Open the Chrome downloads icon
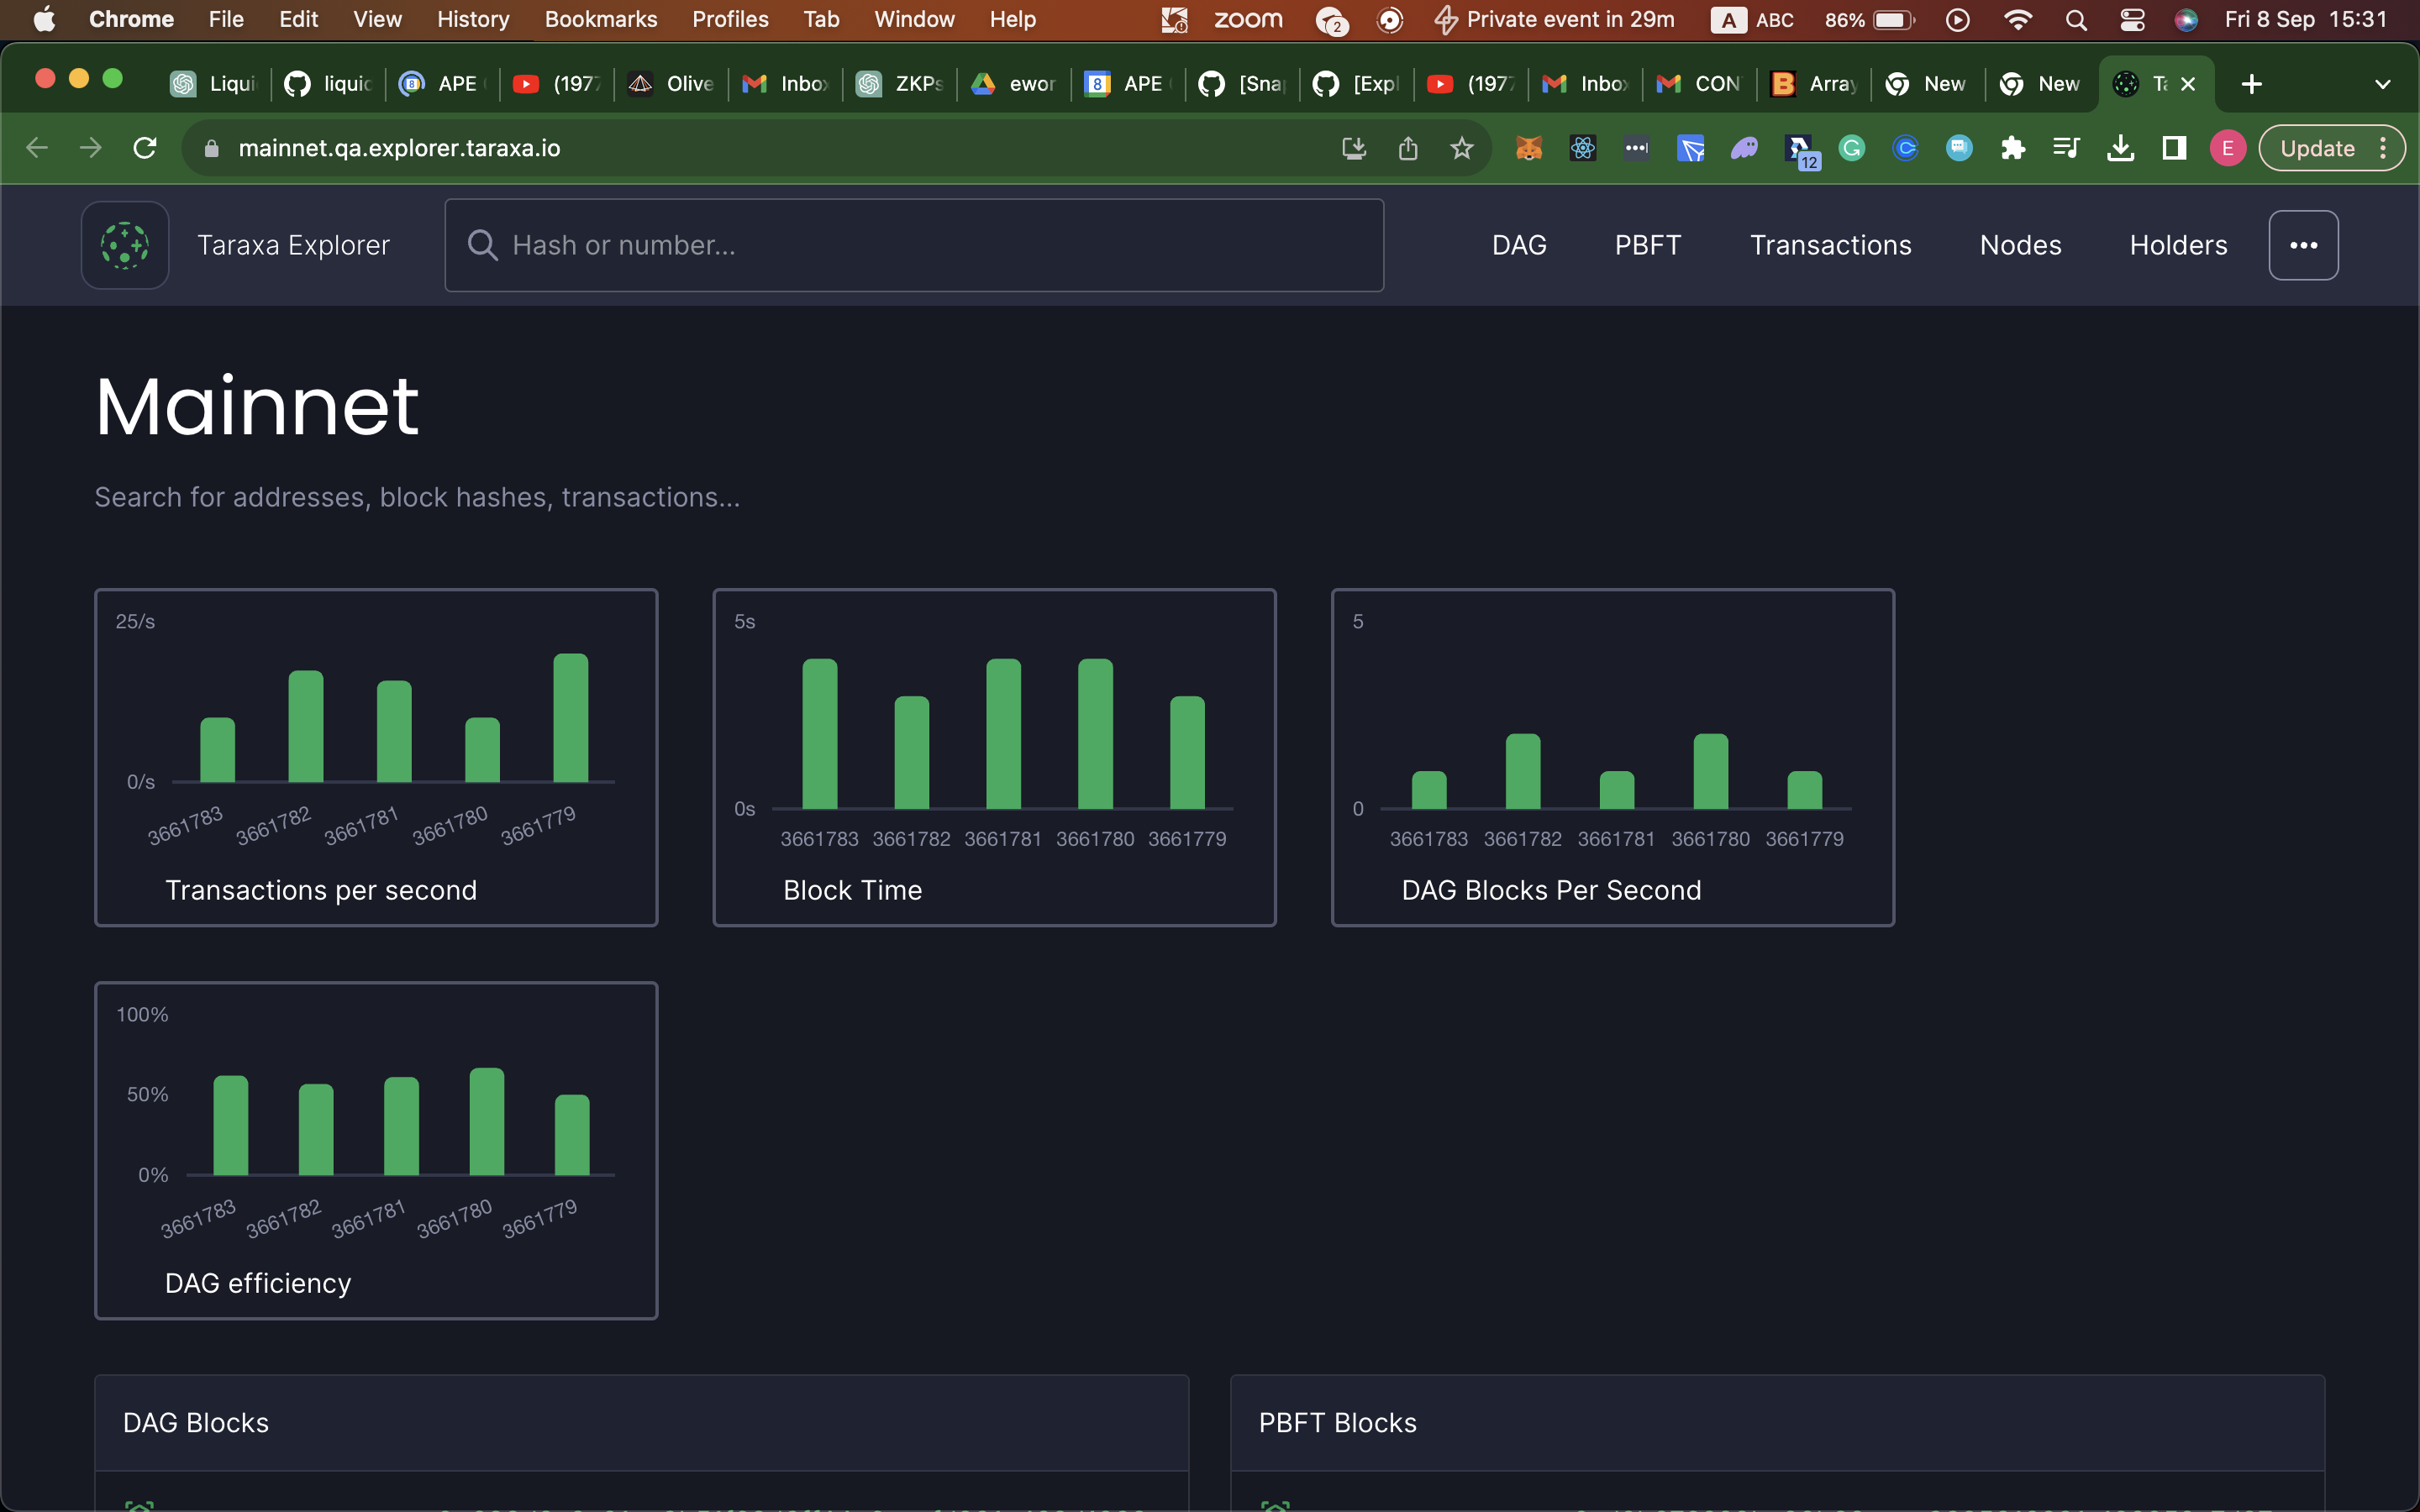The height and width of the screenshot is (1512, 2420). [2120, 148]
